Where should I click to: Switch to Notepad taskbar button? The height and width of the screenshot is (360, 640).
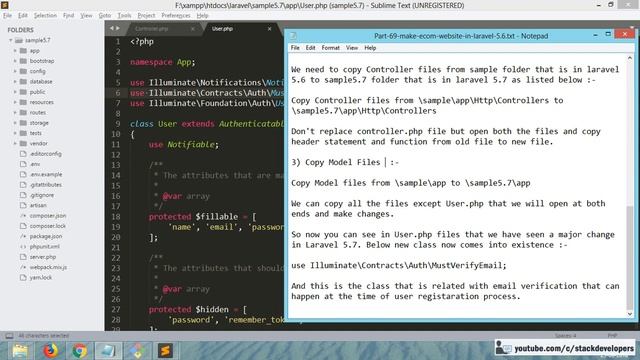pyautogui.click(x=108, y=351)
